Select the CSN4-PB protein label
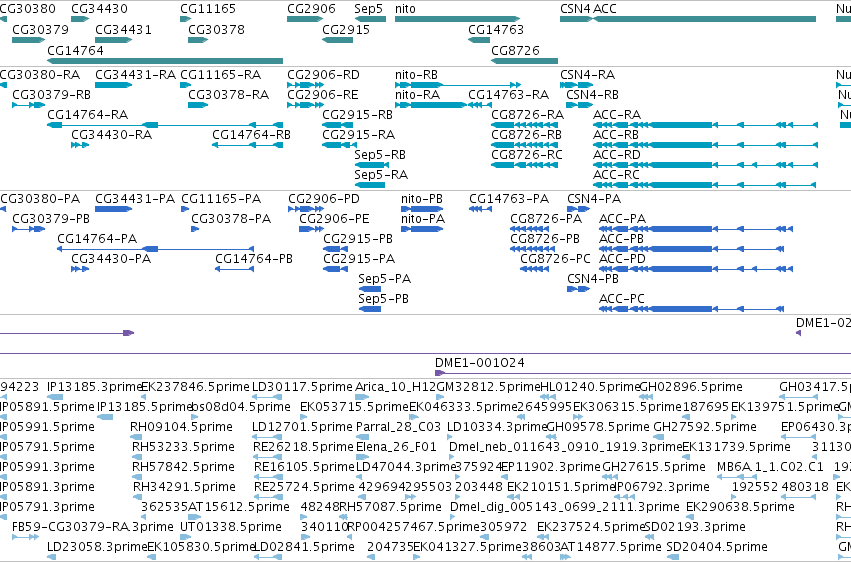 click(x=593, y=279)
